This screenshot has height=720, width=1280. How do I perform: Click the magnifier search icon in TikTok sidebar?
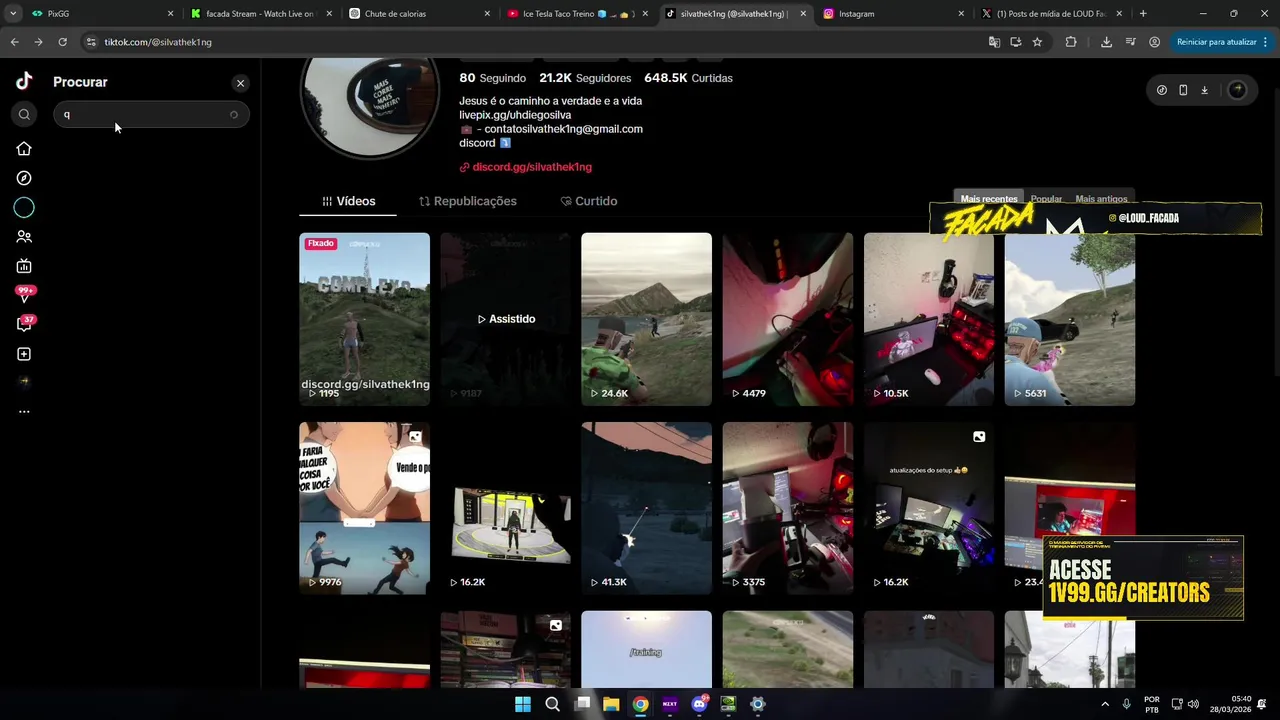[24, 115]
